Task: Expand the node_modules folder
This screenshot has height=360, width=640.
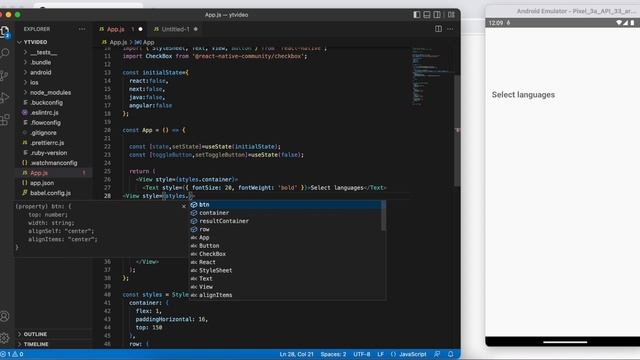Action: (50, 93)
